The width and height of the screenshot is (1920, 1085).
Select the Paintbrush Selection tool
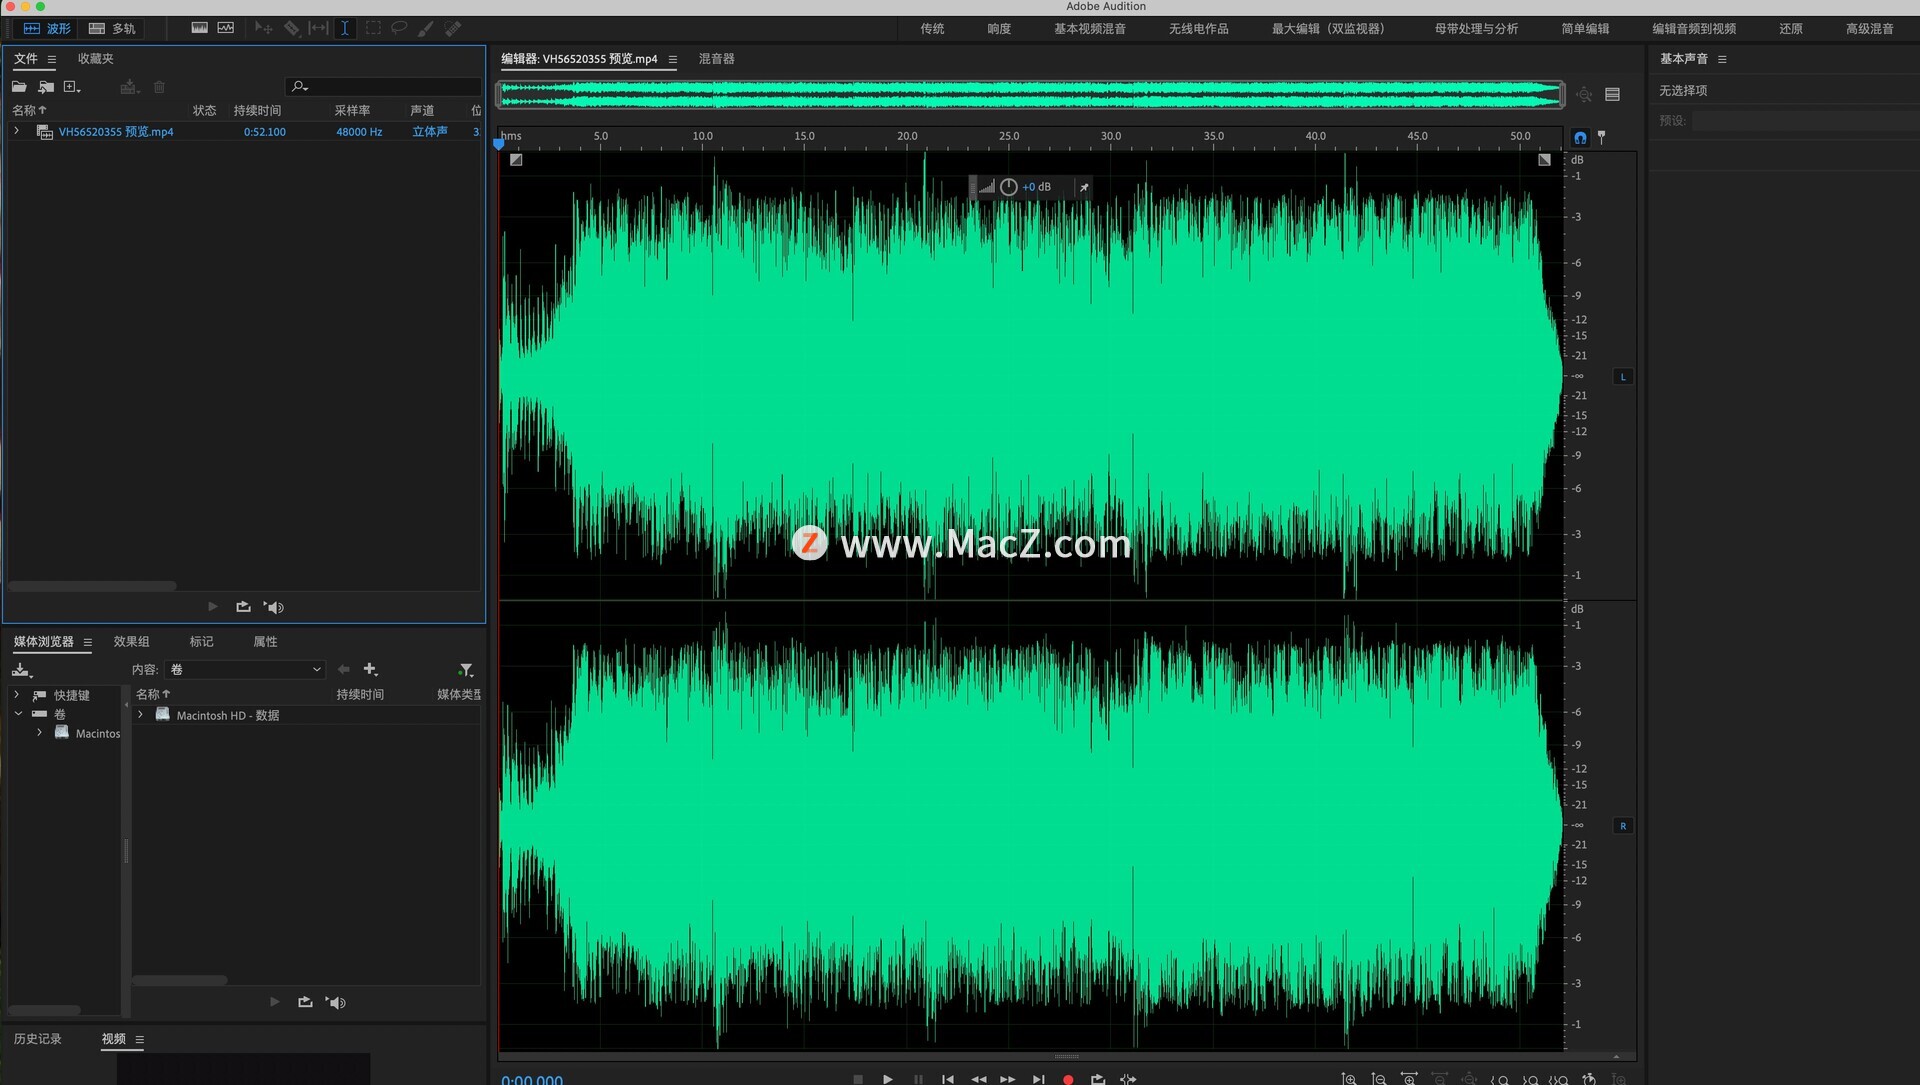click(426, 28)
